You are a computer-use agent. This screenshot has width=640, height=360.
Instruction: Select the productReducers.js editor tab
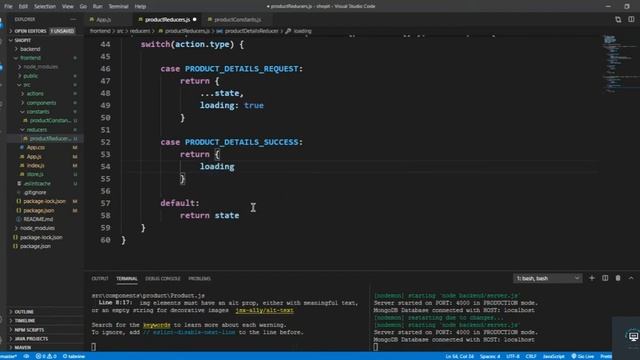point(167,20)
